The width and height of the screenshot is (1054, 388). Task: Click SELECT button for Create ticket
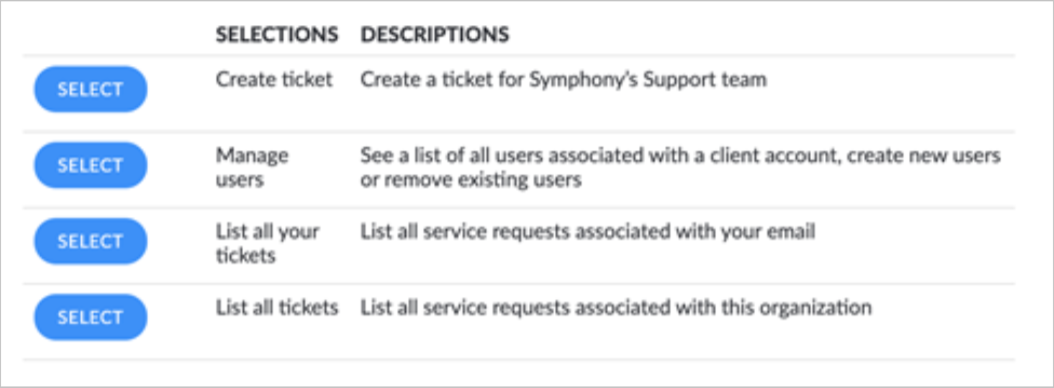pyautogui.click(x=90, y=89)
